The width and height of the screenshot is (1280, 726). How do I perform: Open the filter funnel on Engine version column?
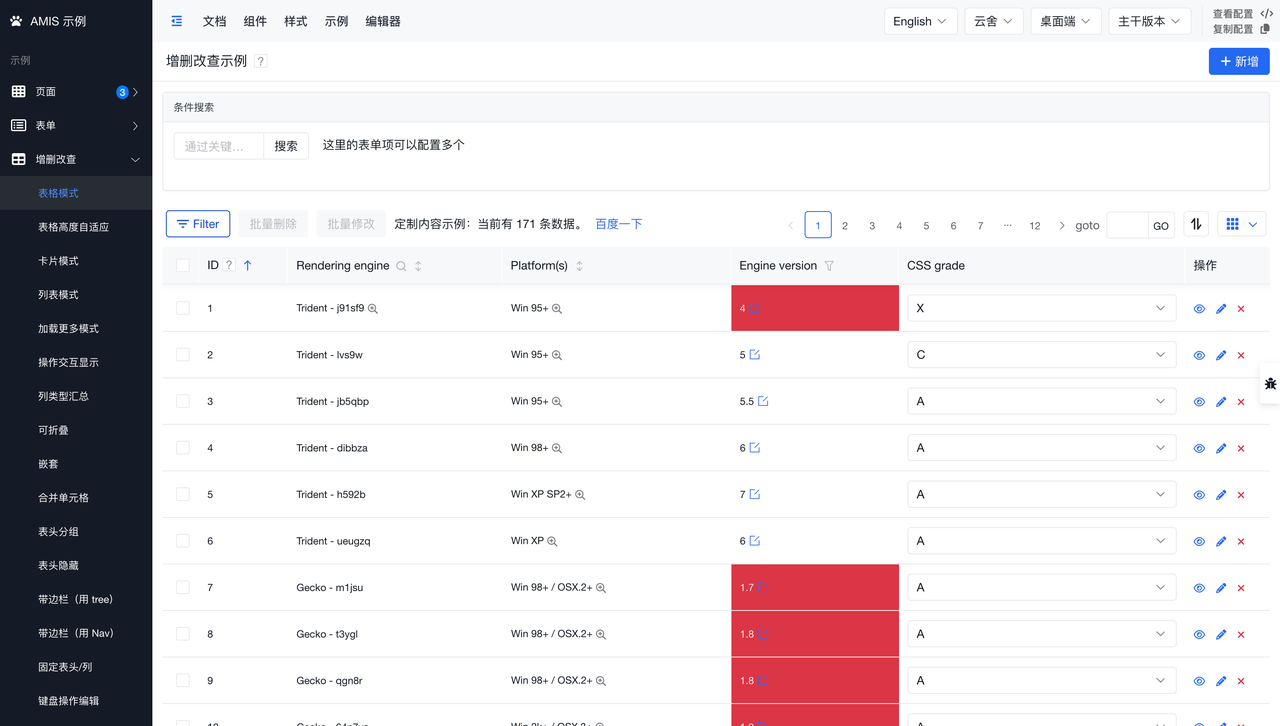831,265
